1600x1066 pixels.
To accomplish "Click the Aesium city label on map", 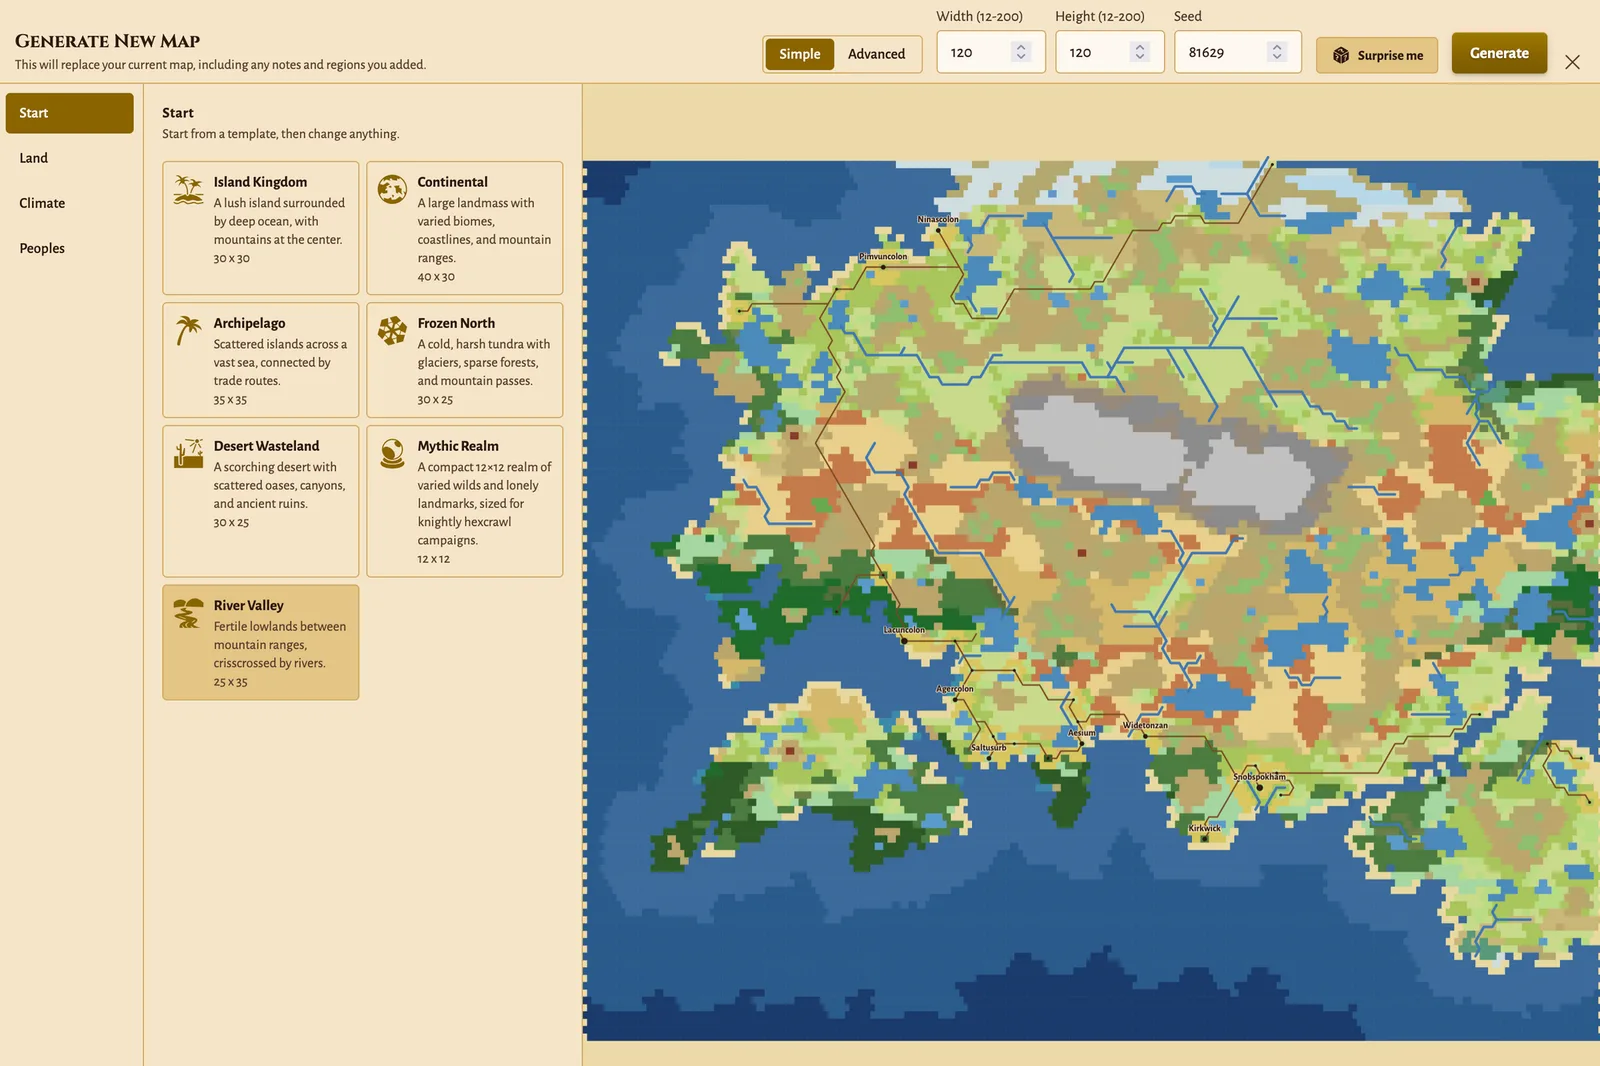I will coord(1082,733).
